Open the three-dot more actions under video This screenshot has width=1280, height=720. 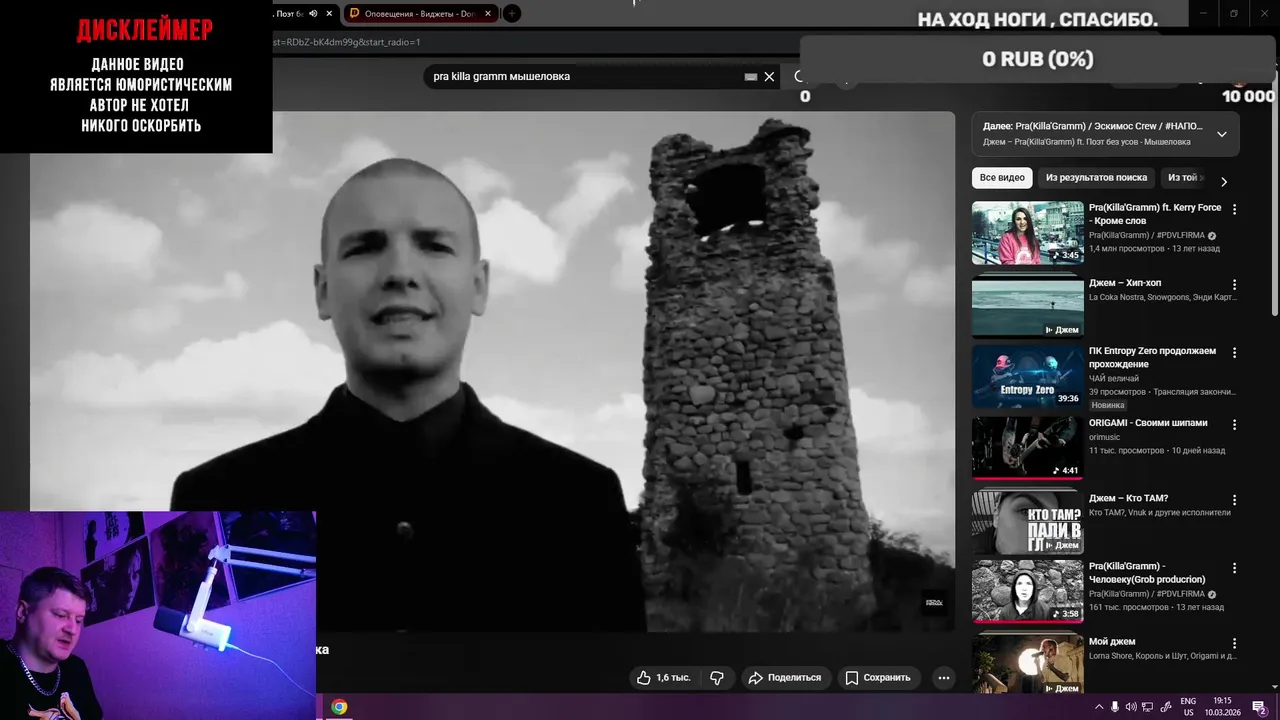(x=943, y=678)
